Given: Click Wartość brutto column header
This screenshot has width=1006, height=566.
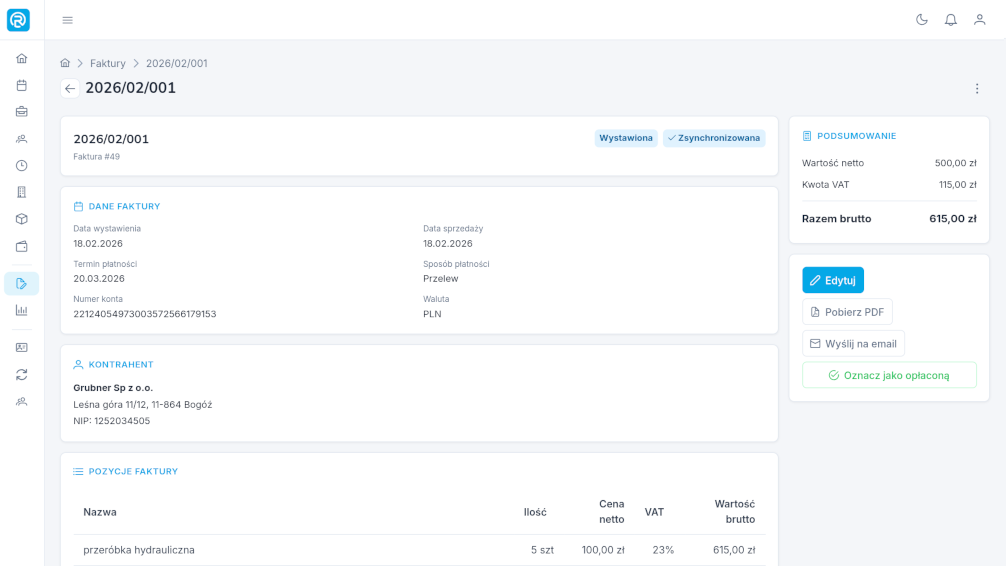Looking at the screenshot, I should (x=735, y=512).
